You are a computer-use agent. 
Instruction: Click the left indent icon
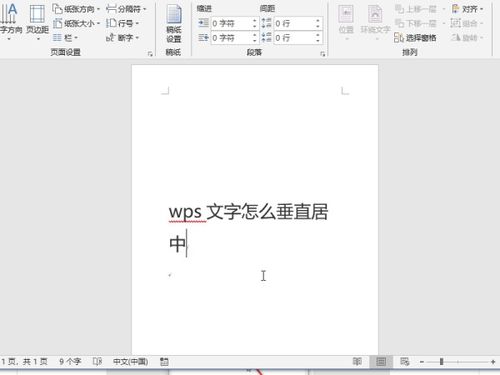tap(203, 23)
